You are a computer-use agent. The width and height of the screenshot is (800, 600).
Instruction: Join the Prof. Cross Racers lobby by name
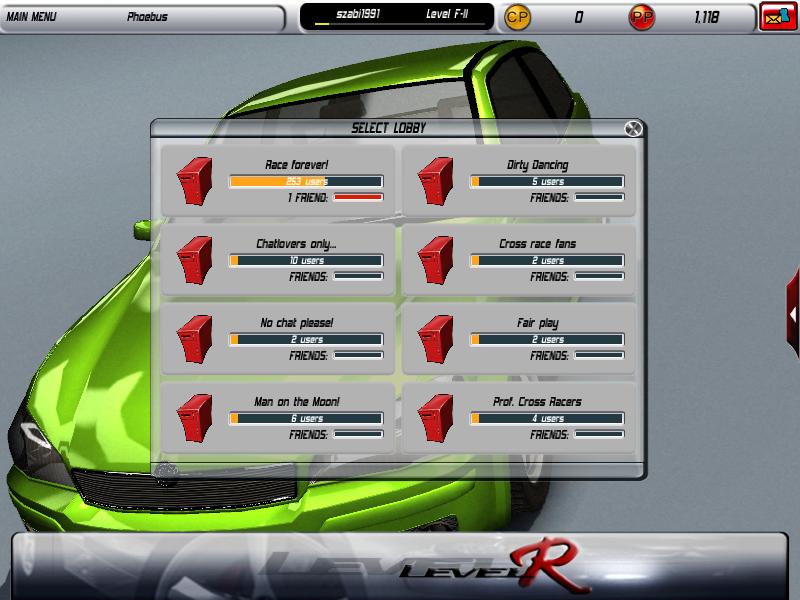point(538,402)
